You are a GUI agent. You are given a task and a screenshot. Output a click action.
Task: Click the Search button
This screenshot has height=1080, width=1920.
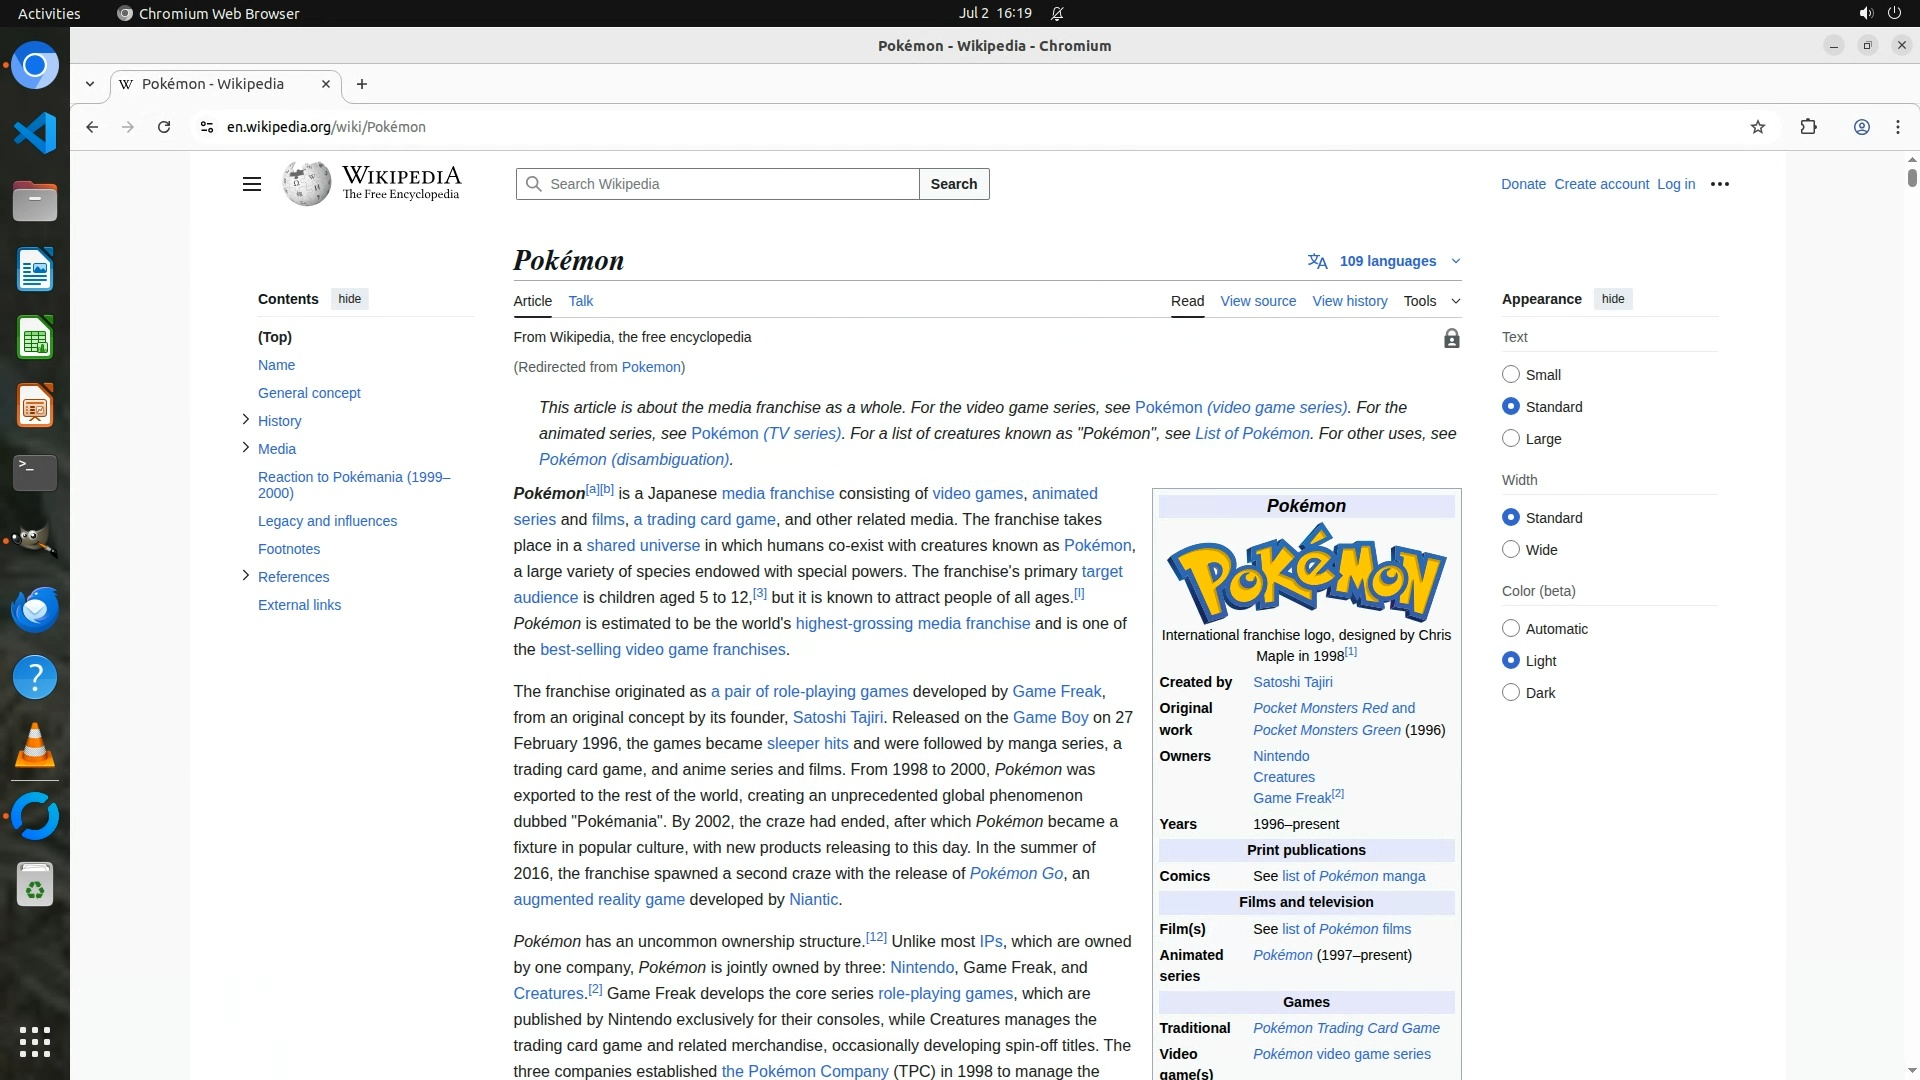point(953,184)
